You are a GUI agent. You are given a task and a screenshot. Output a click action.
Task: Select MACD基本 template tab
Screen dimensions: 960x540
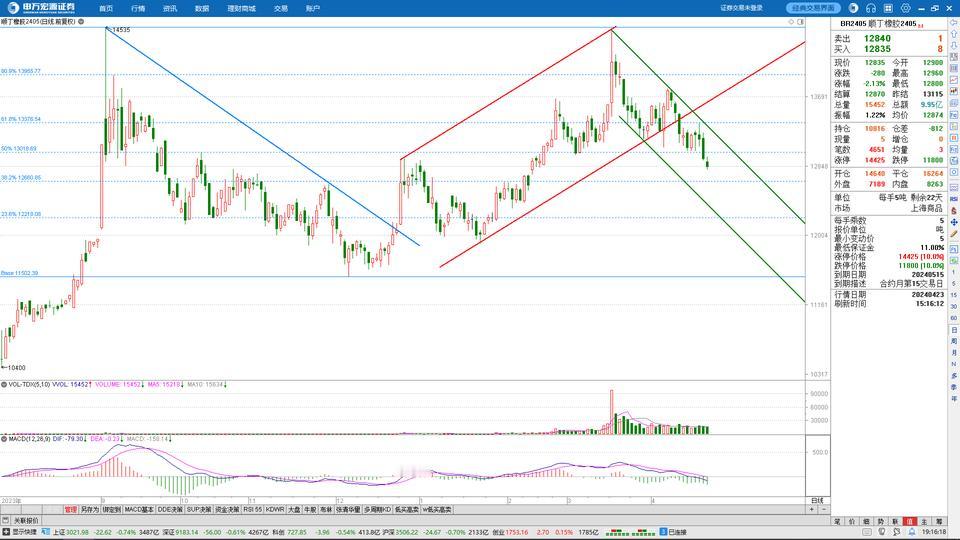(x=140, y=509)
